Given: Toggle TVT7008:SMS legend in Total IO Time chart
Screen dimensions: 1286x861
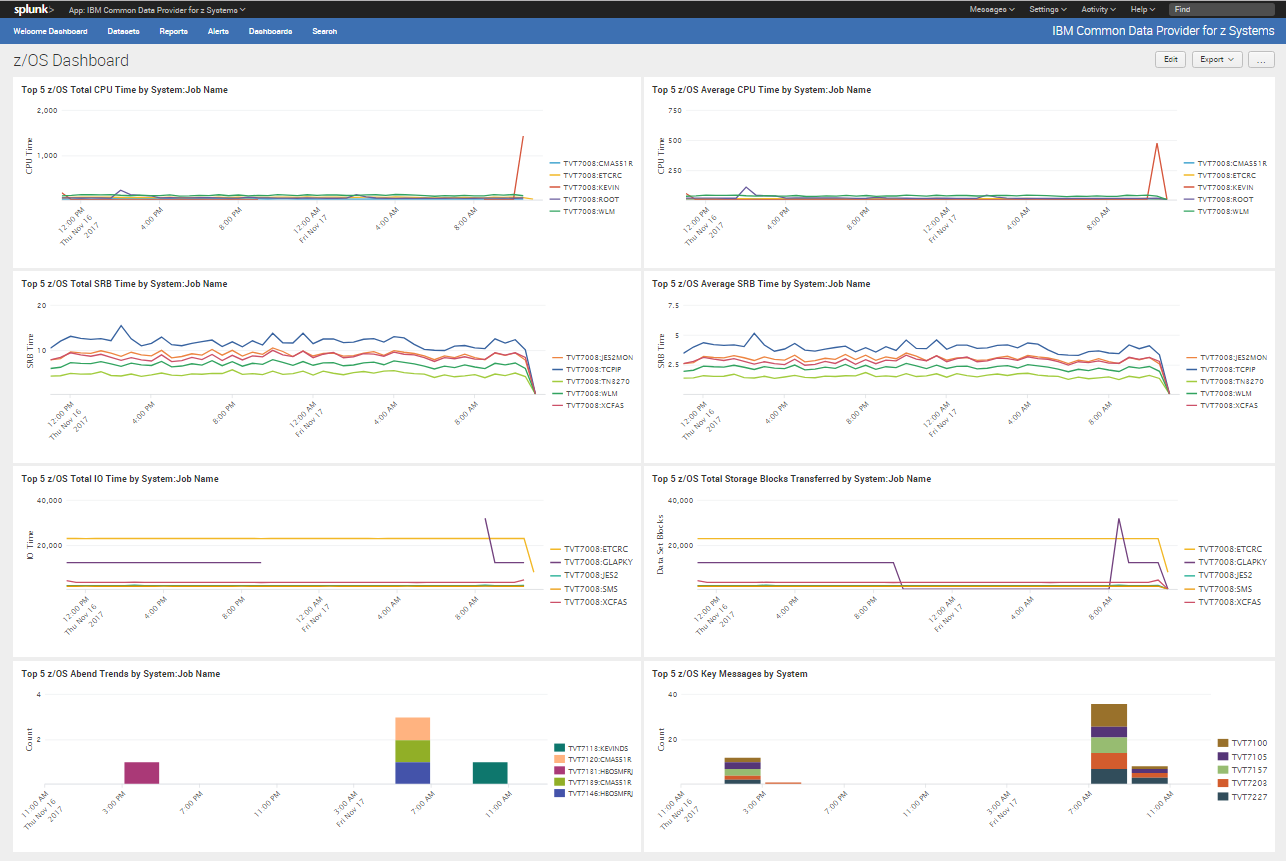Looking at the screenshot, I should 586,590.
